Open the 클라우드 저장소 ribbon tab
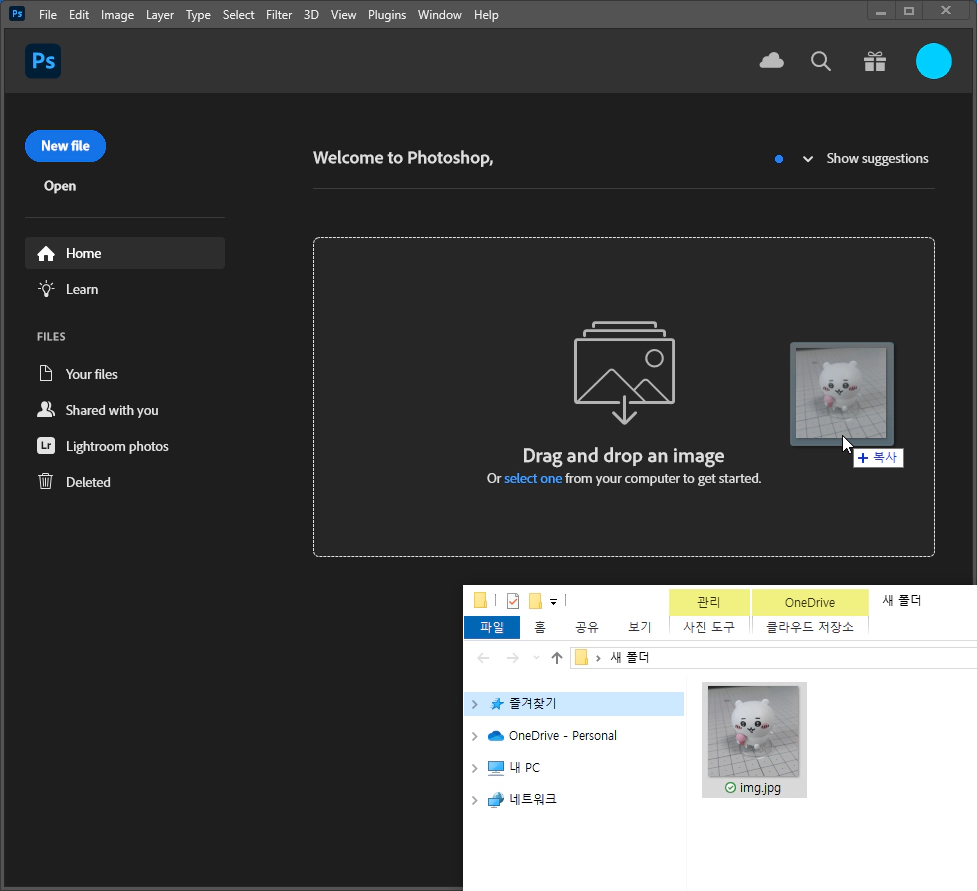 [809, 627]
